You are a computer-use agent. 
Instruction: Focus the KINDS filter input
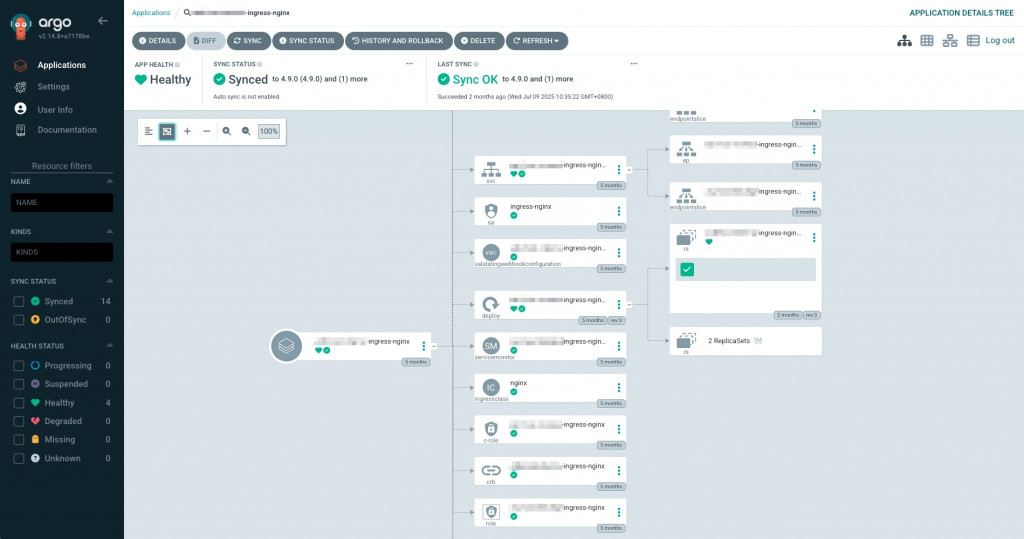tap(61, 252)
